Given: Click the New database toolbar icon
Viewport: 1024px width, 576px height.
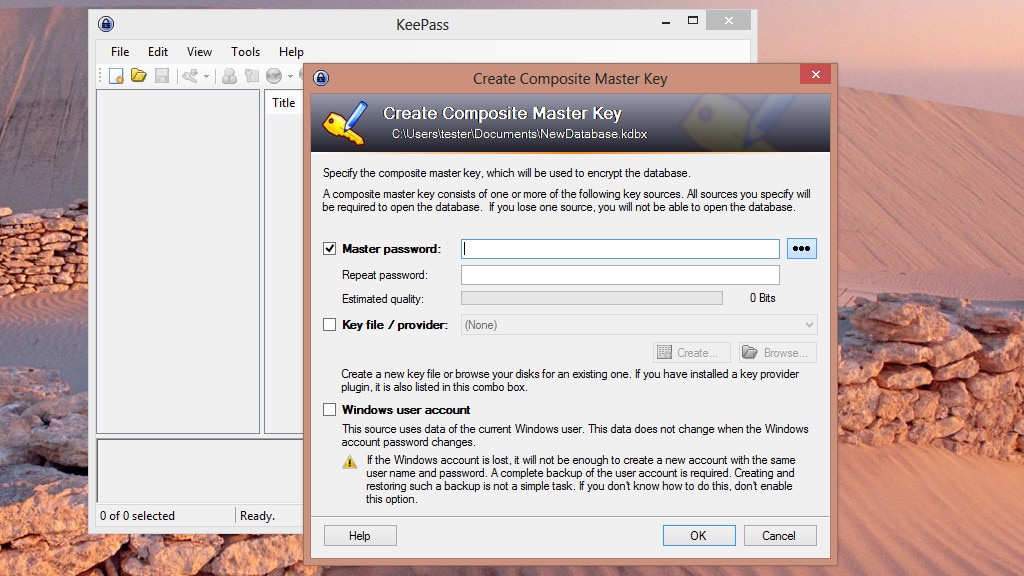Looking at the screenshot, I should click(116, 76).
